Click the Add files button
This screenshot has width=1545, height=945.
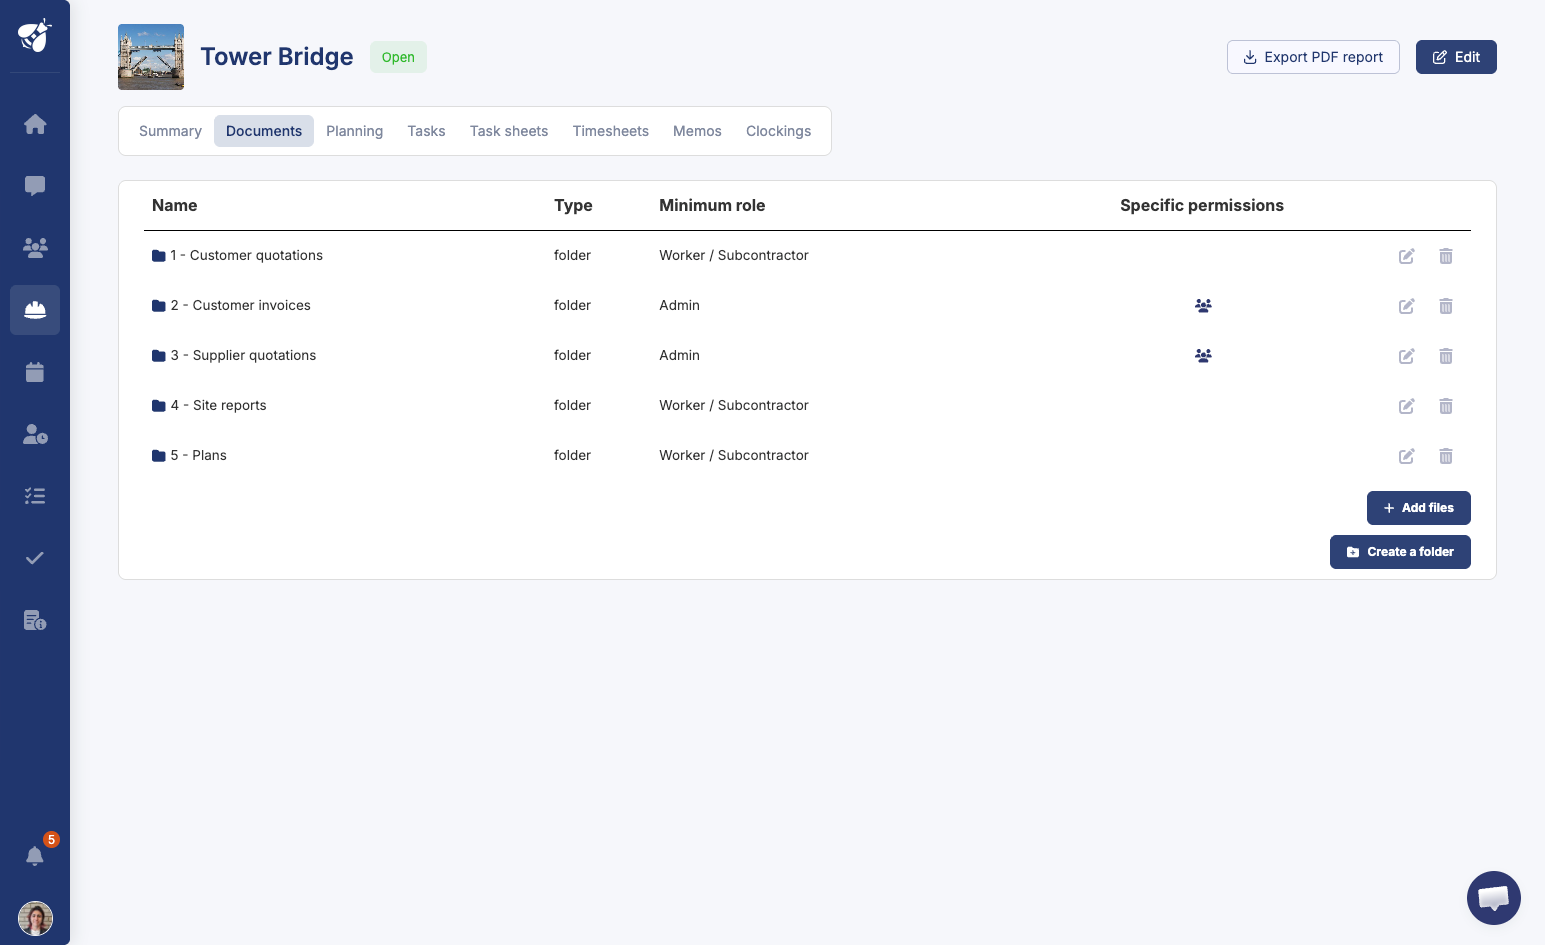pyautogui.click(x=1418, y=508)
